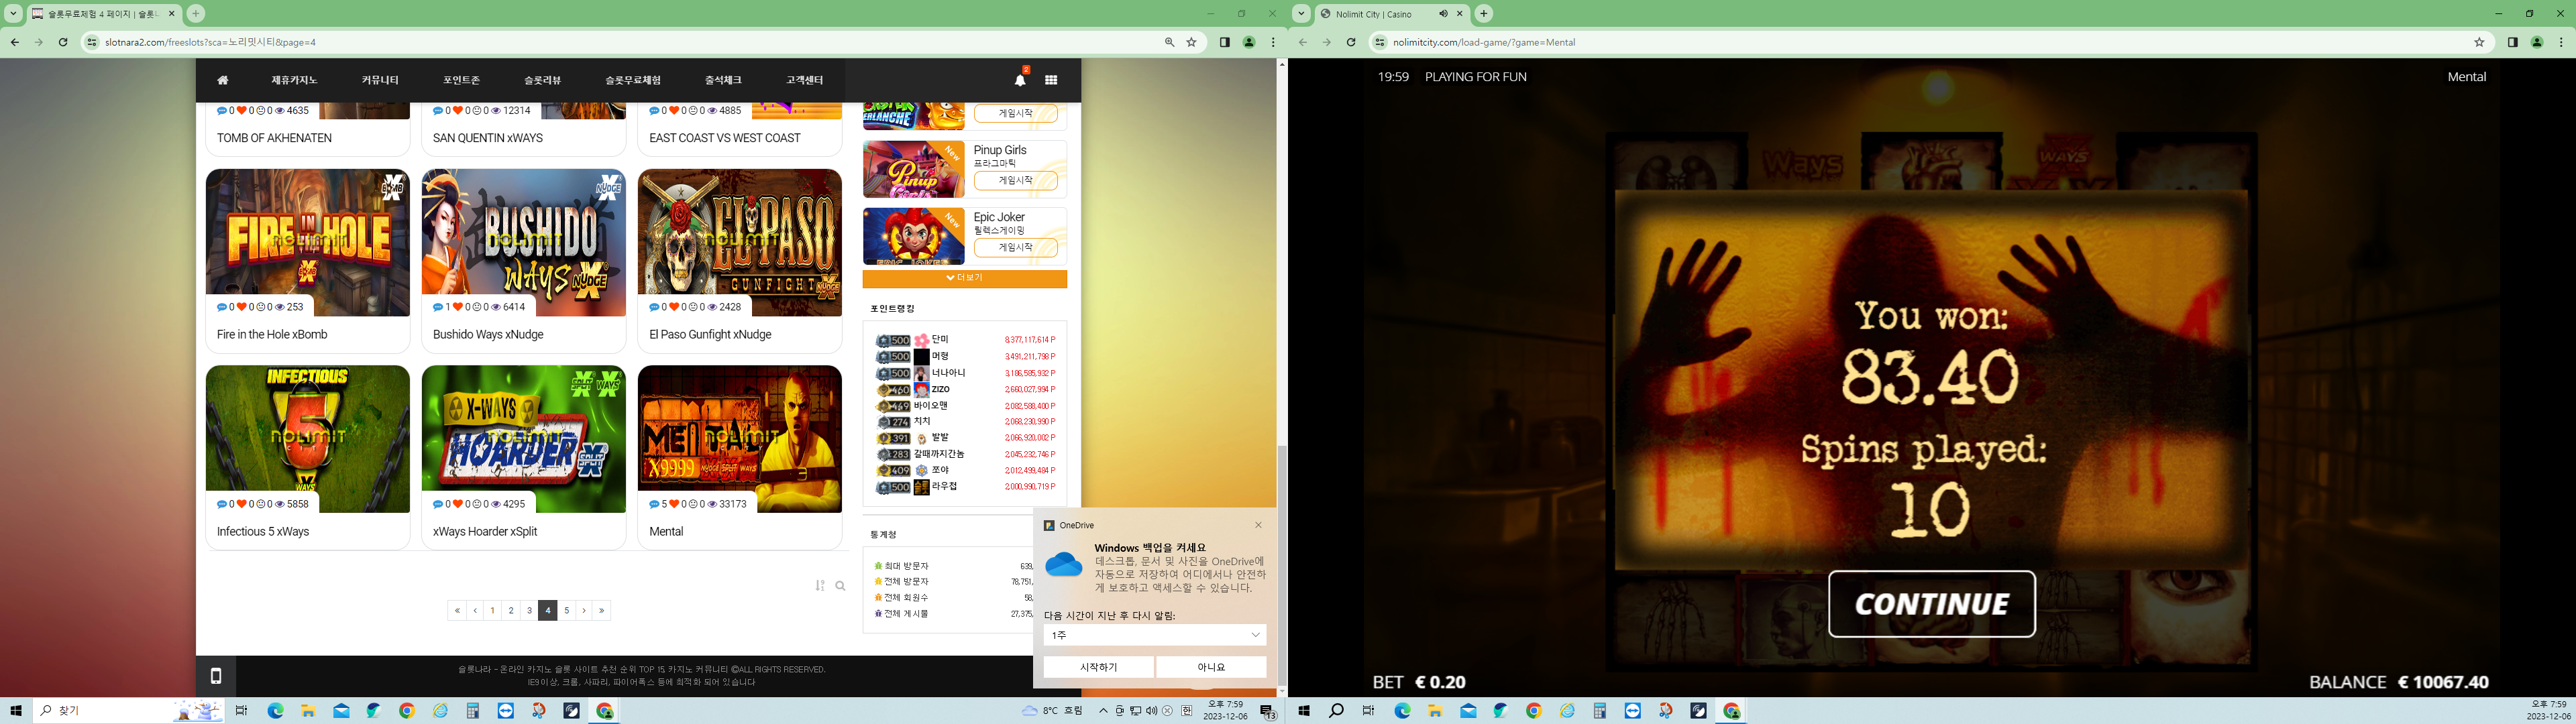Bookmark the slotnara page with star icon
Viewport: 2576px width, 724px height.
(1191, 42)
